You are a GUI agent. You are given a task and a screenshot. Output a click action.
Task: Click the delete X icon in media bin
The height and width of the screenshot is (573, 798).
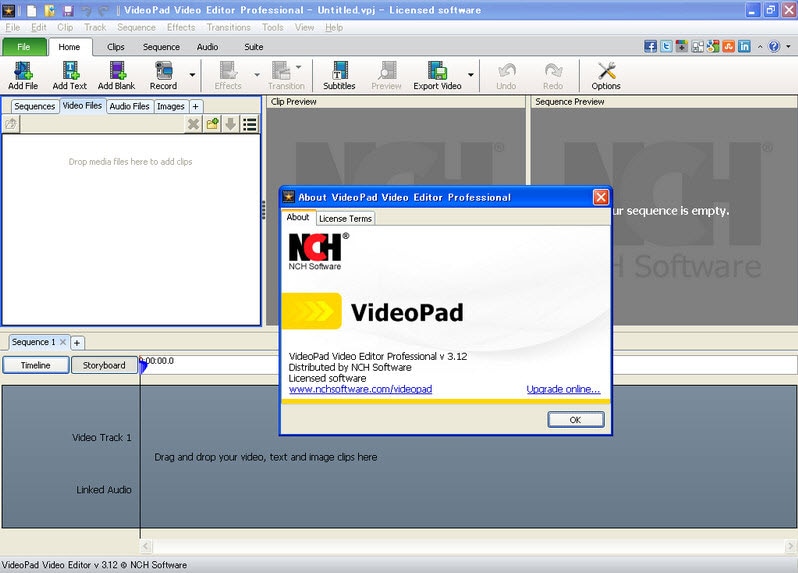pyautogui.click(x=193, y=124)
